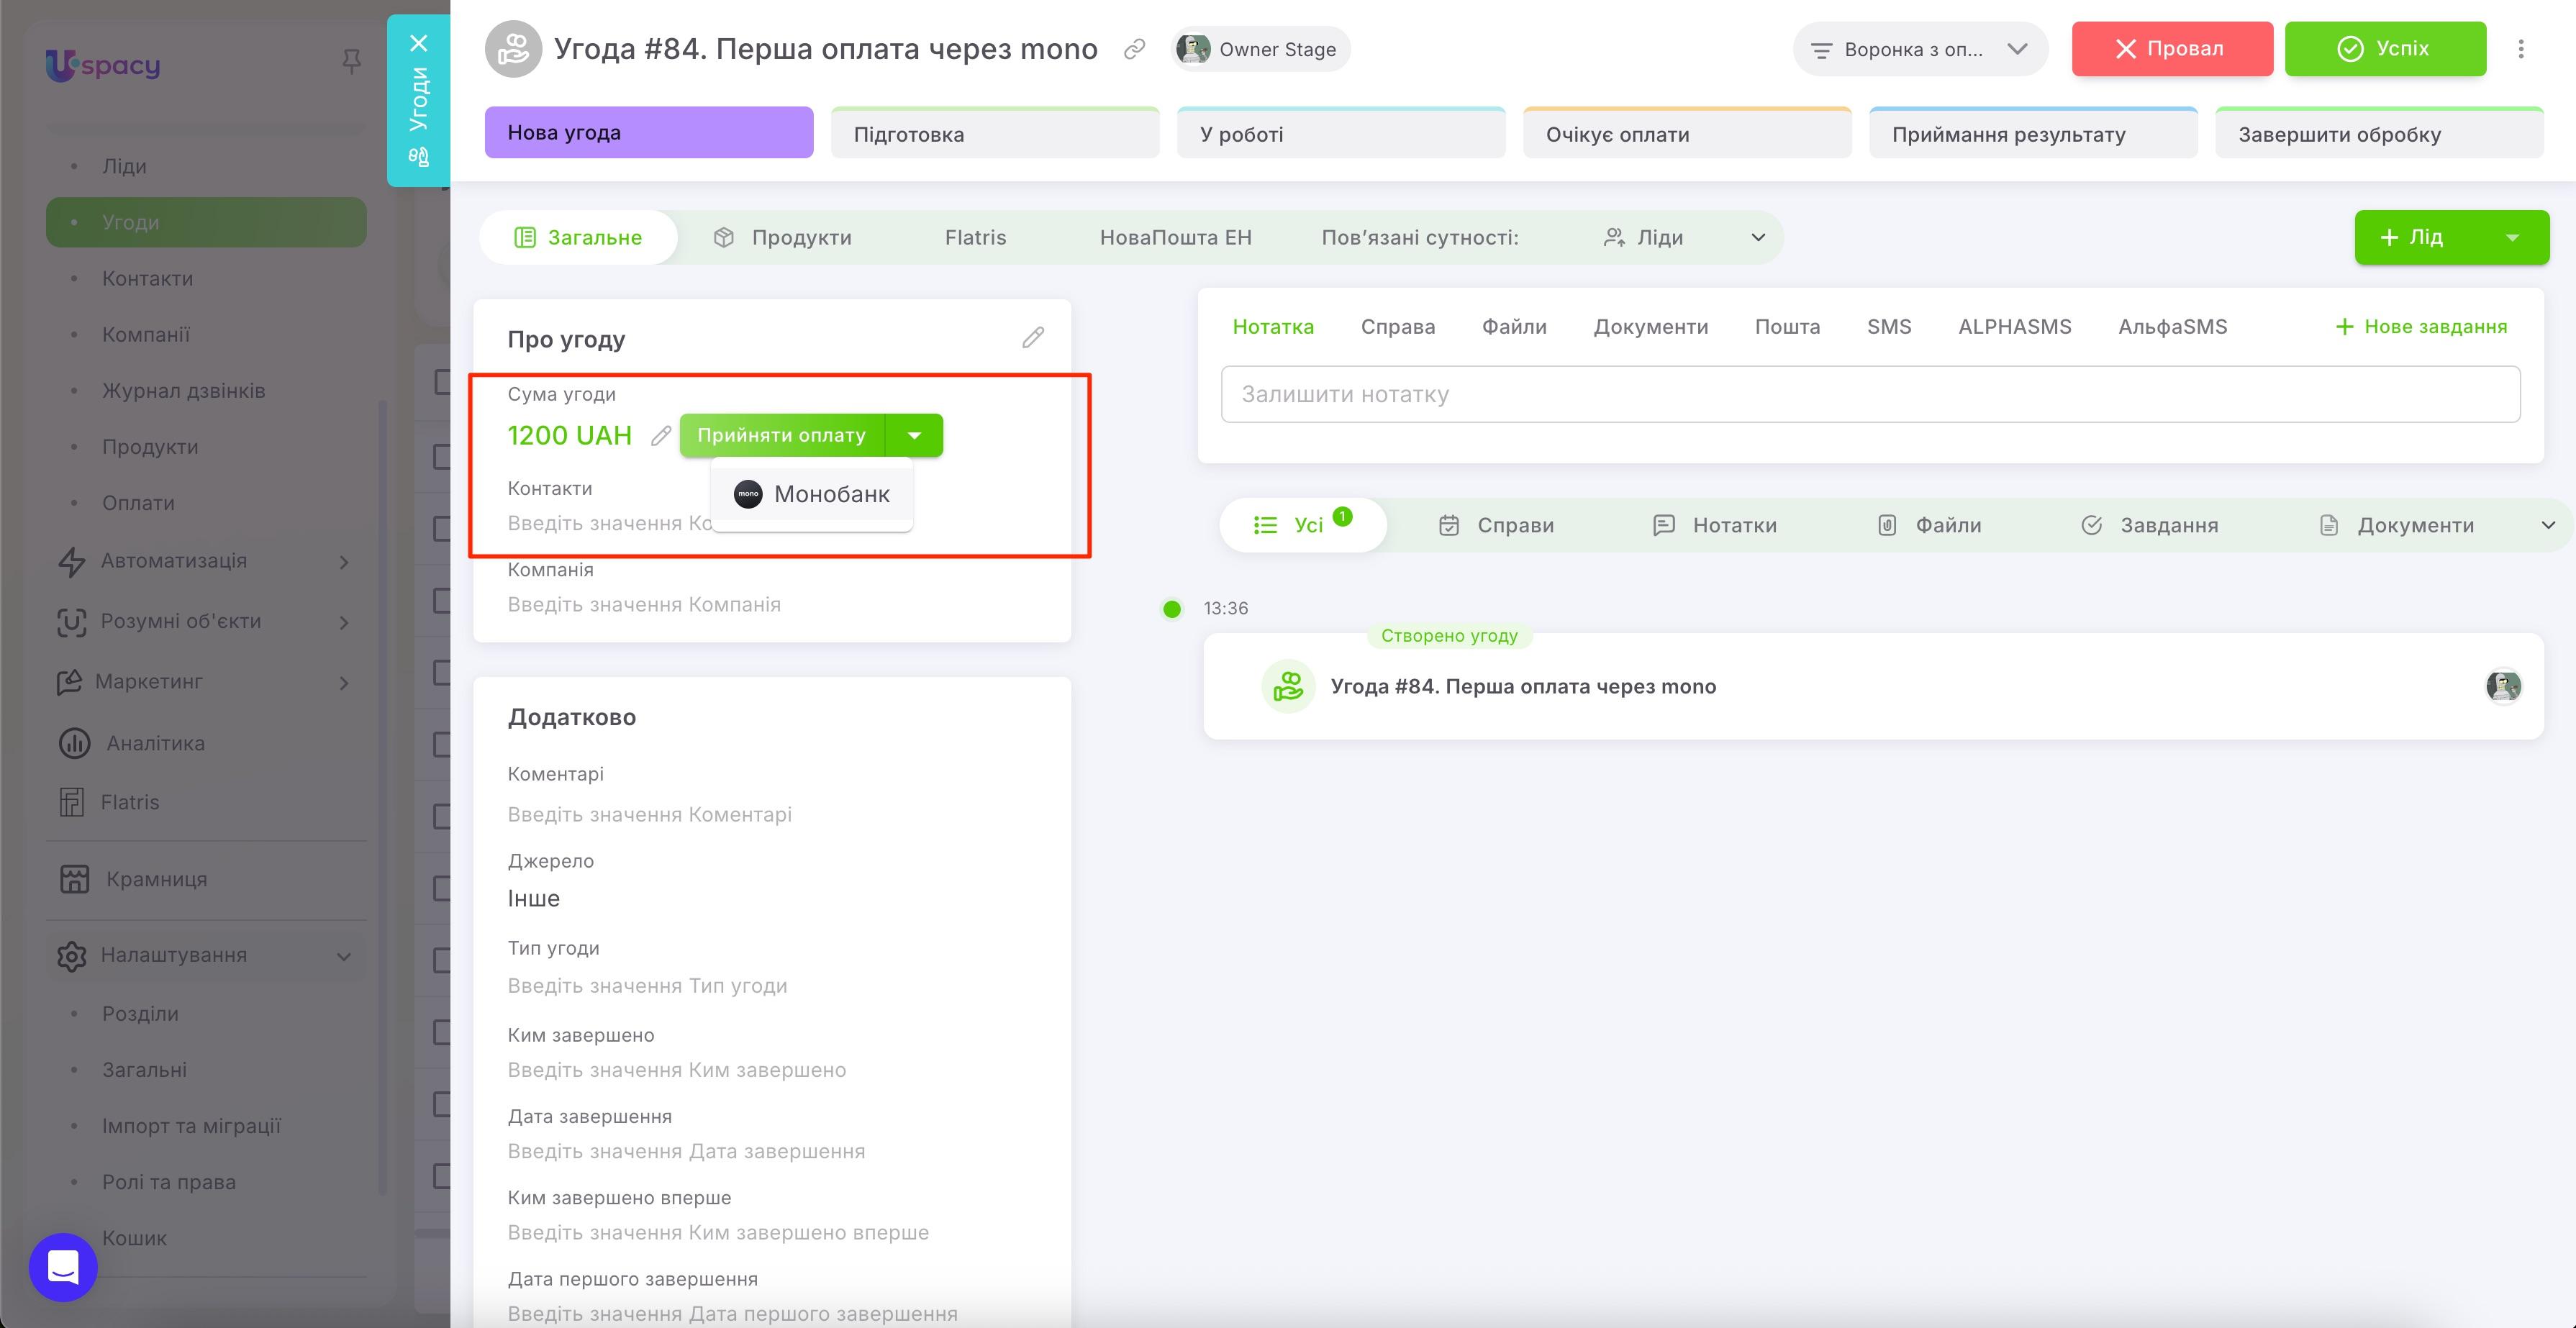Filter timeline by Справи

click(x=1496, y=525)
